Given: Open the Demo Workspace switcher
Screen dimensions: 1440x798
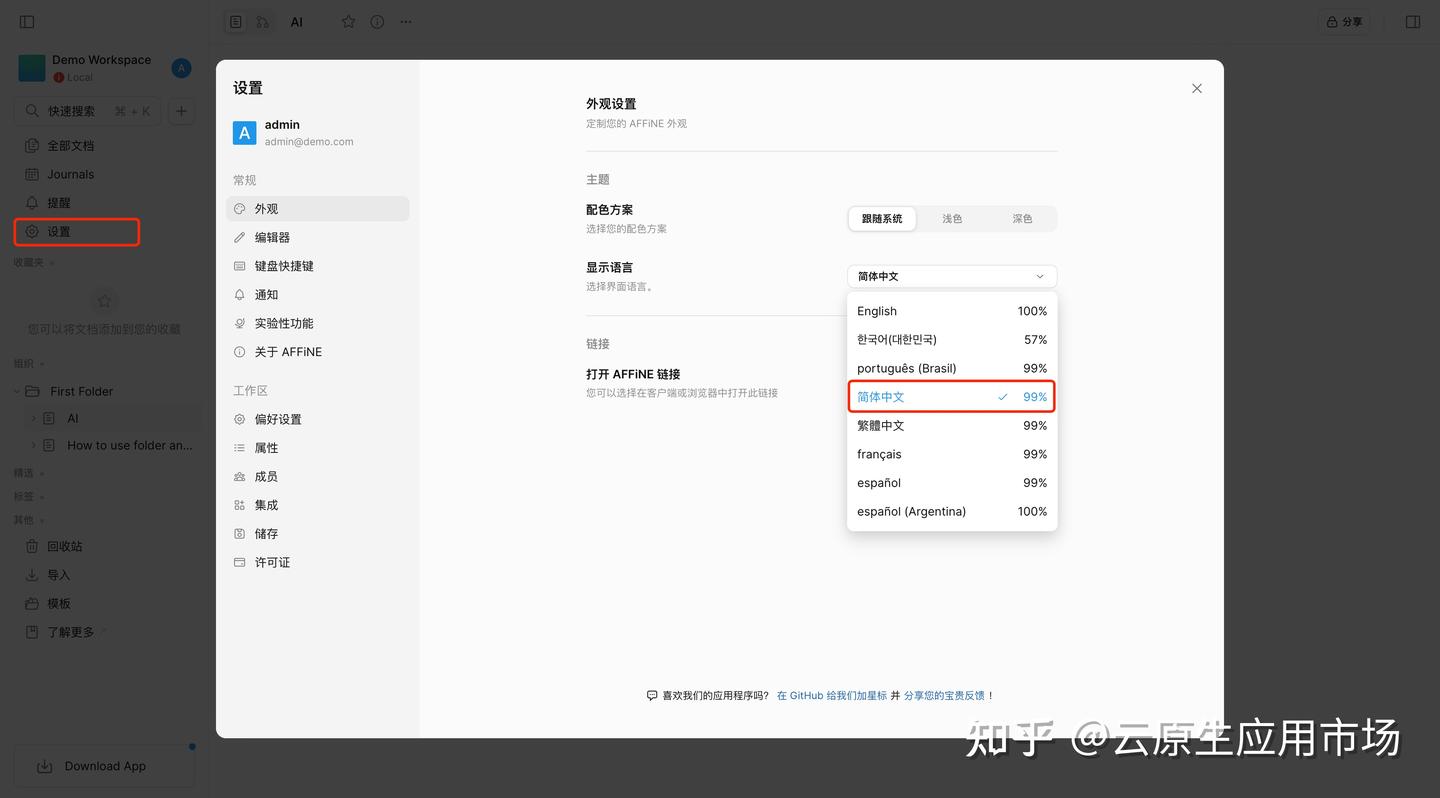Looking at the screenshot, I should (90, 68).
